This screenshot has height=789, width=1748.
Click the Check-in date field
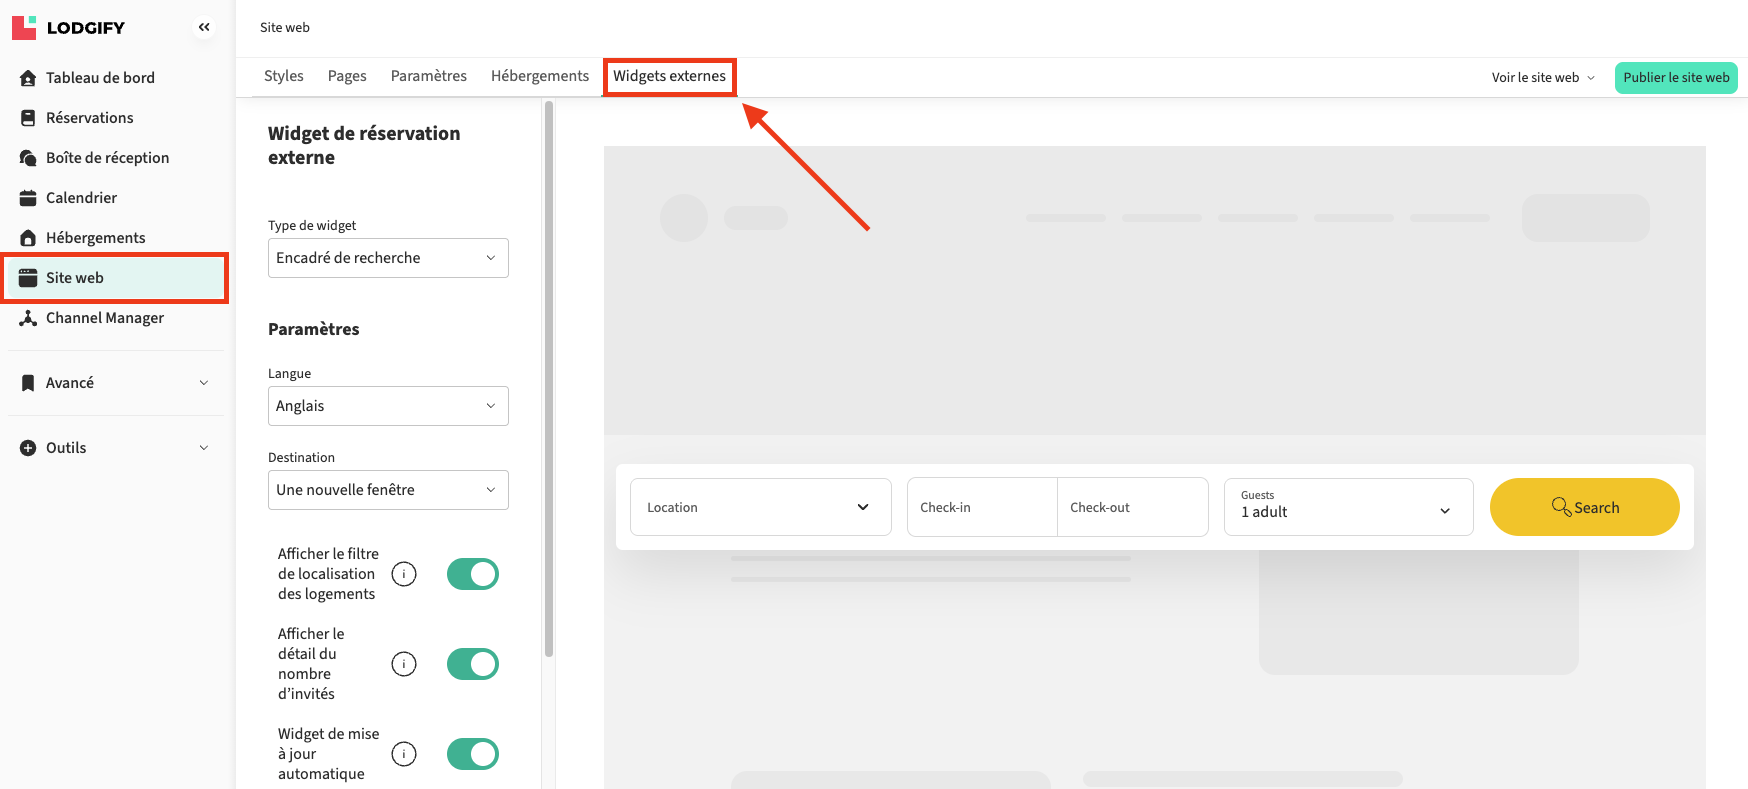click(x=982, y=507)
